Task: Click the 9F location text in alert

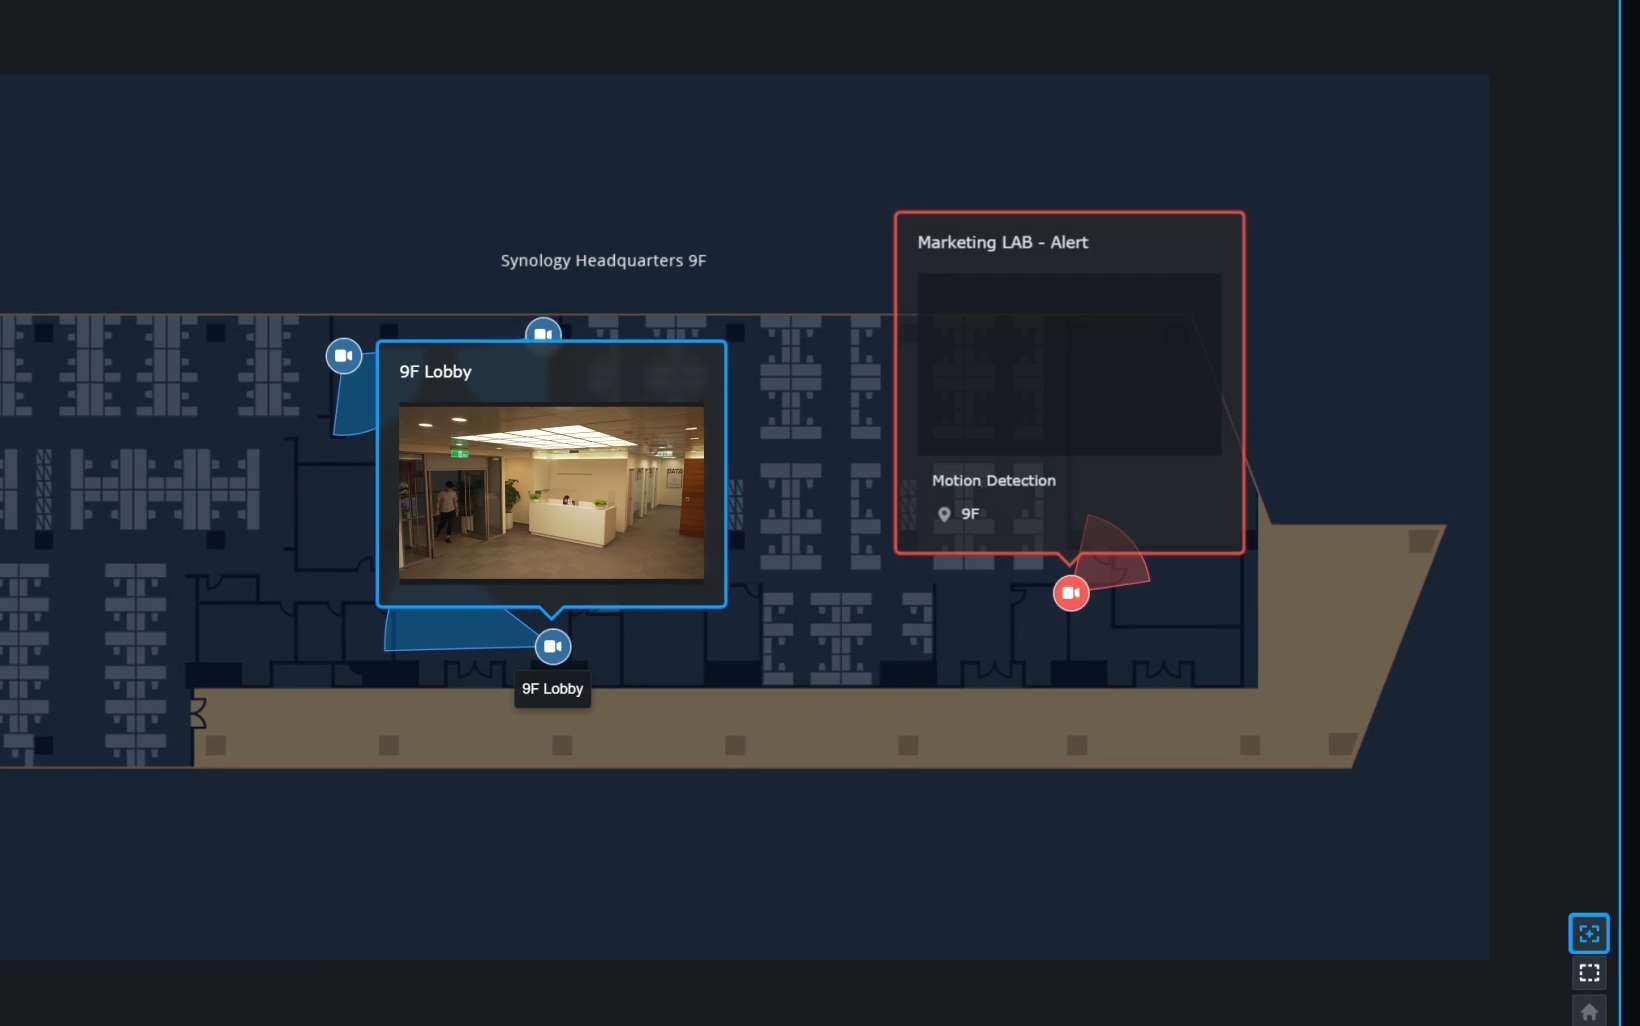Action: (970, 514)
